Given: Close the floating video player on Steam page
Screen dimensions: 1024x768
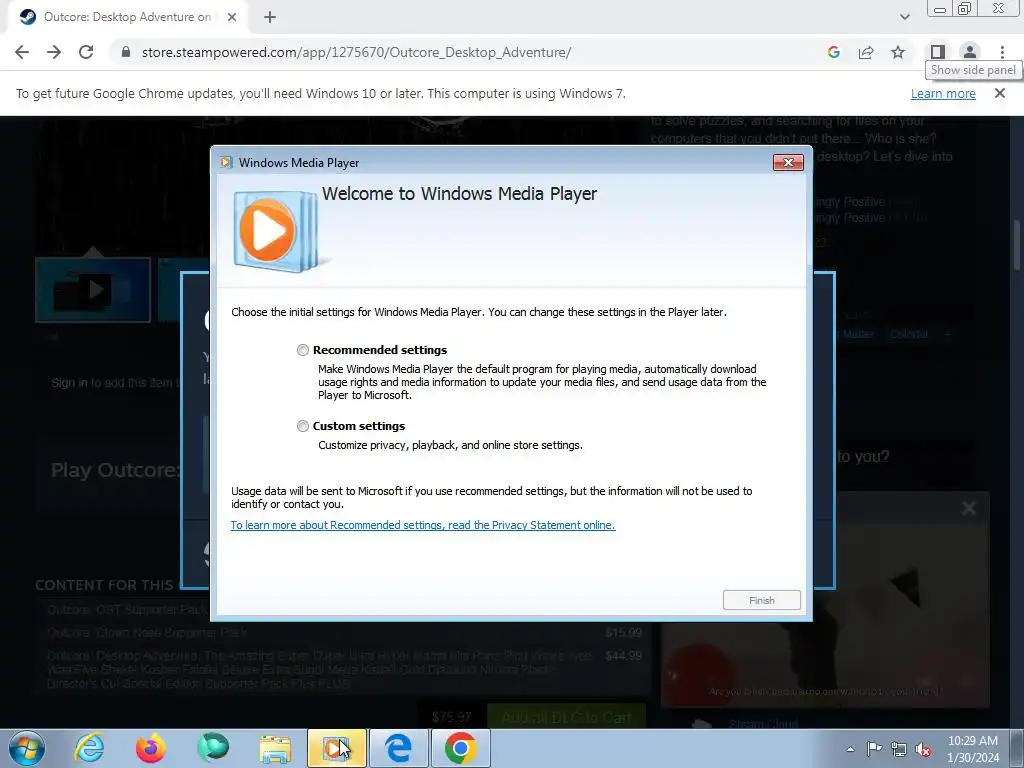Looking at the screenshot, I should (969, 508).
